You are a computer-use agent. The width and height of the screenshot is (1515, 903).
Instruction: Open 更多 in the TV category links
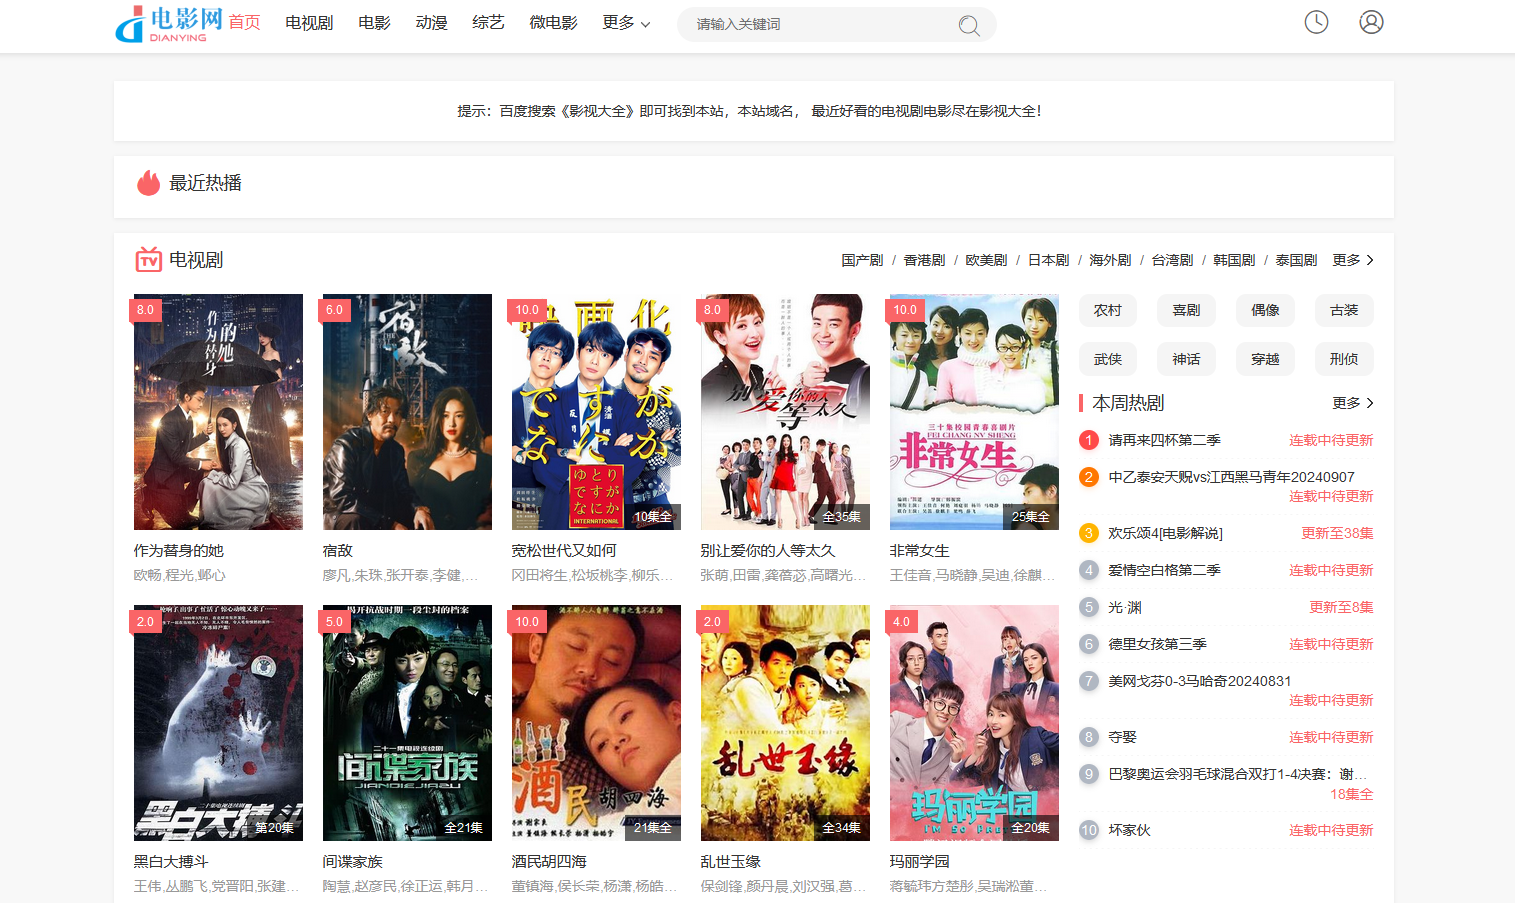pos(1353,260)
